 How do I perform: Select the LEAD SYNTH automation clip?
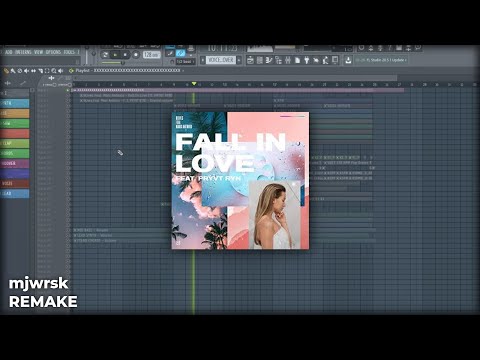[x=122, y=235]
